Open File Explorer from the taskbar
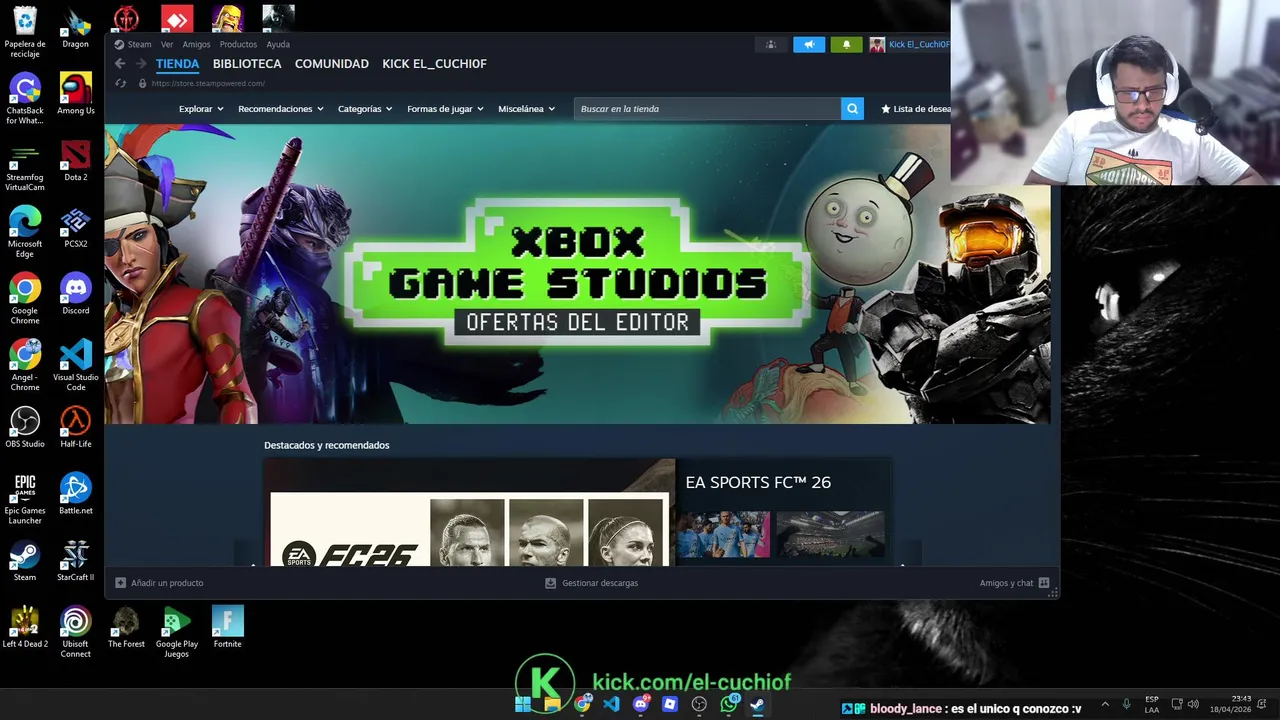The height and width of the screenshot is (720, 1280). coord(552,705)
